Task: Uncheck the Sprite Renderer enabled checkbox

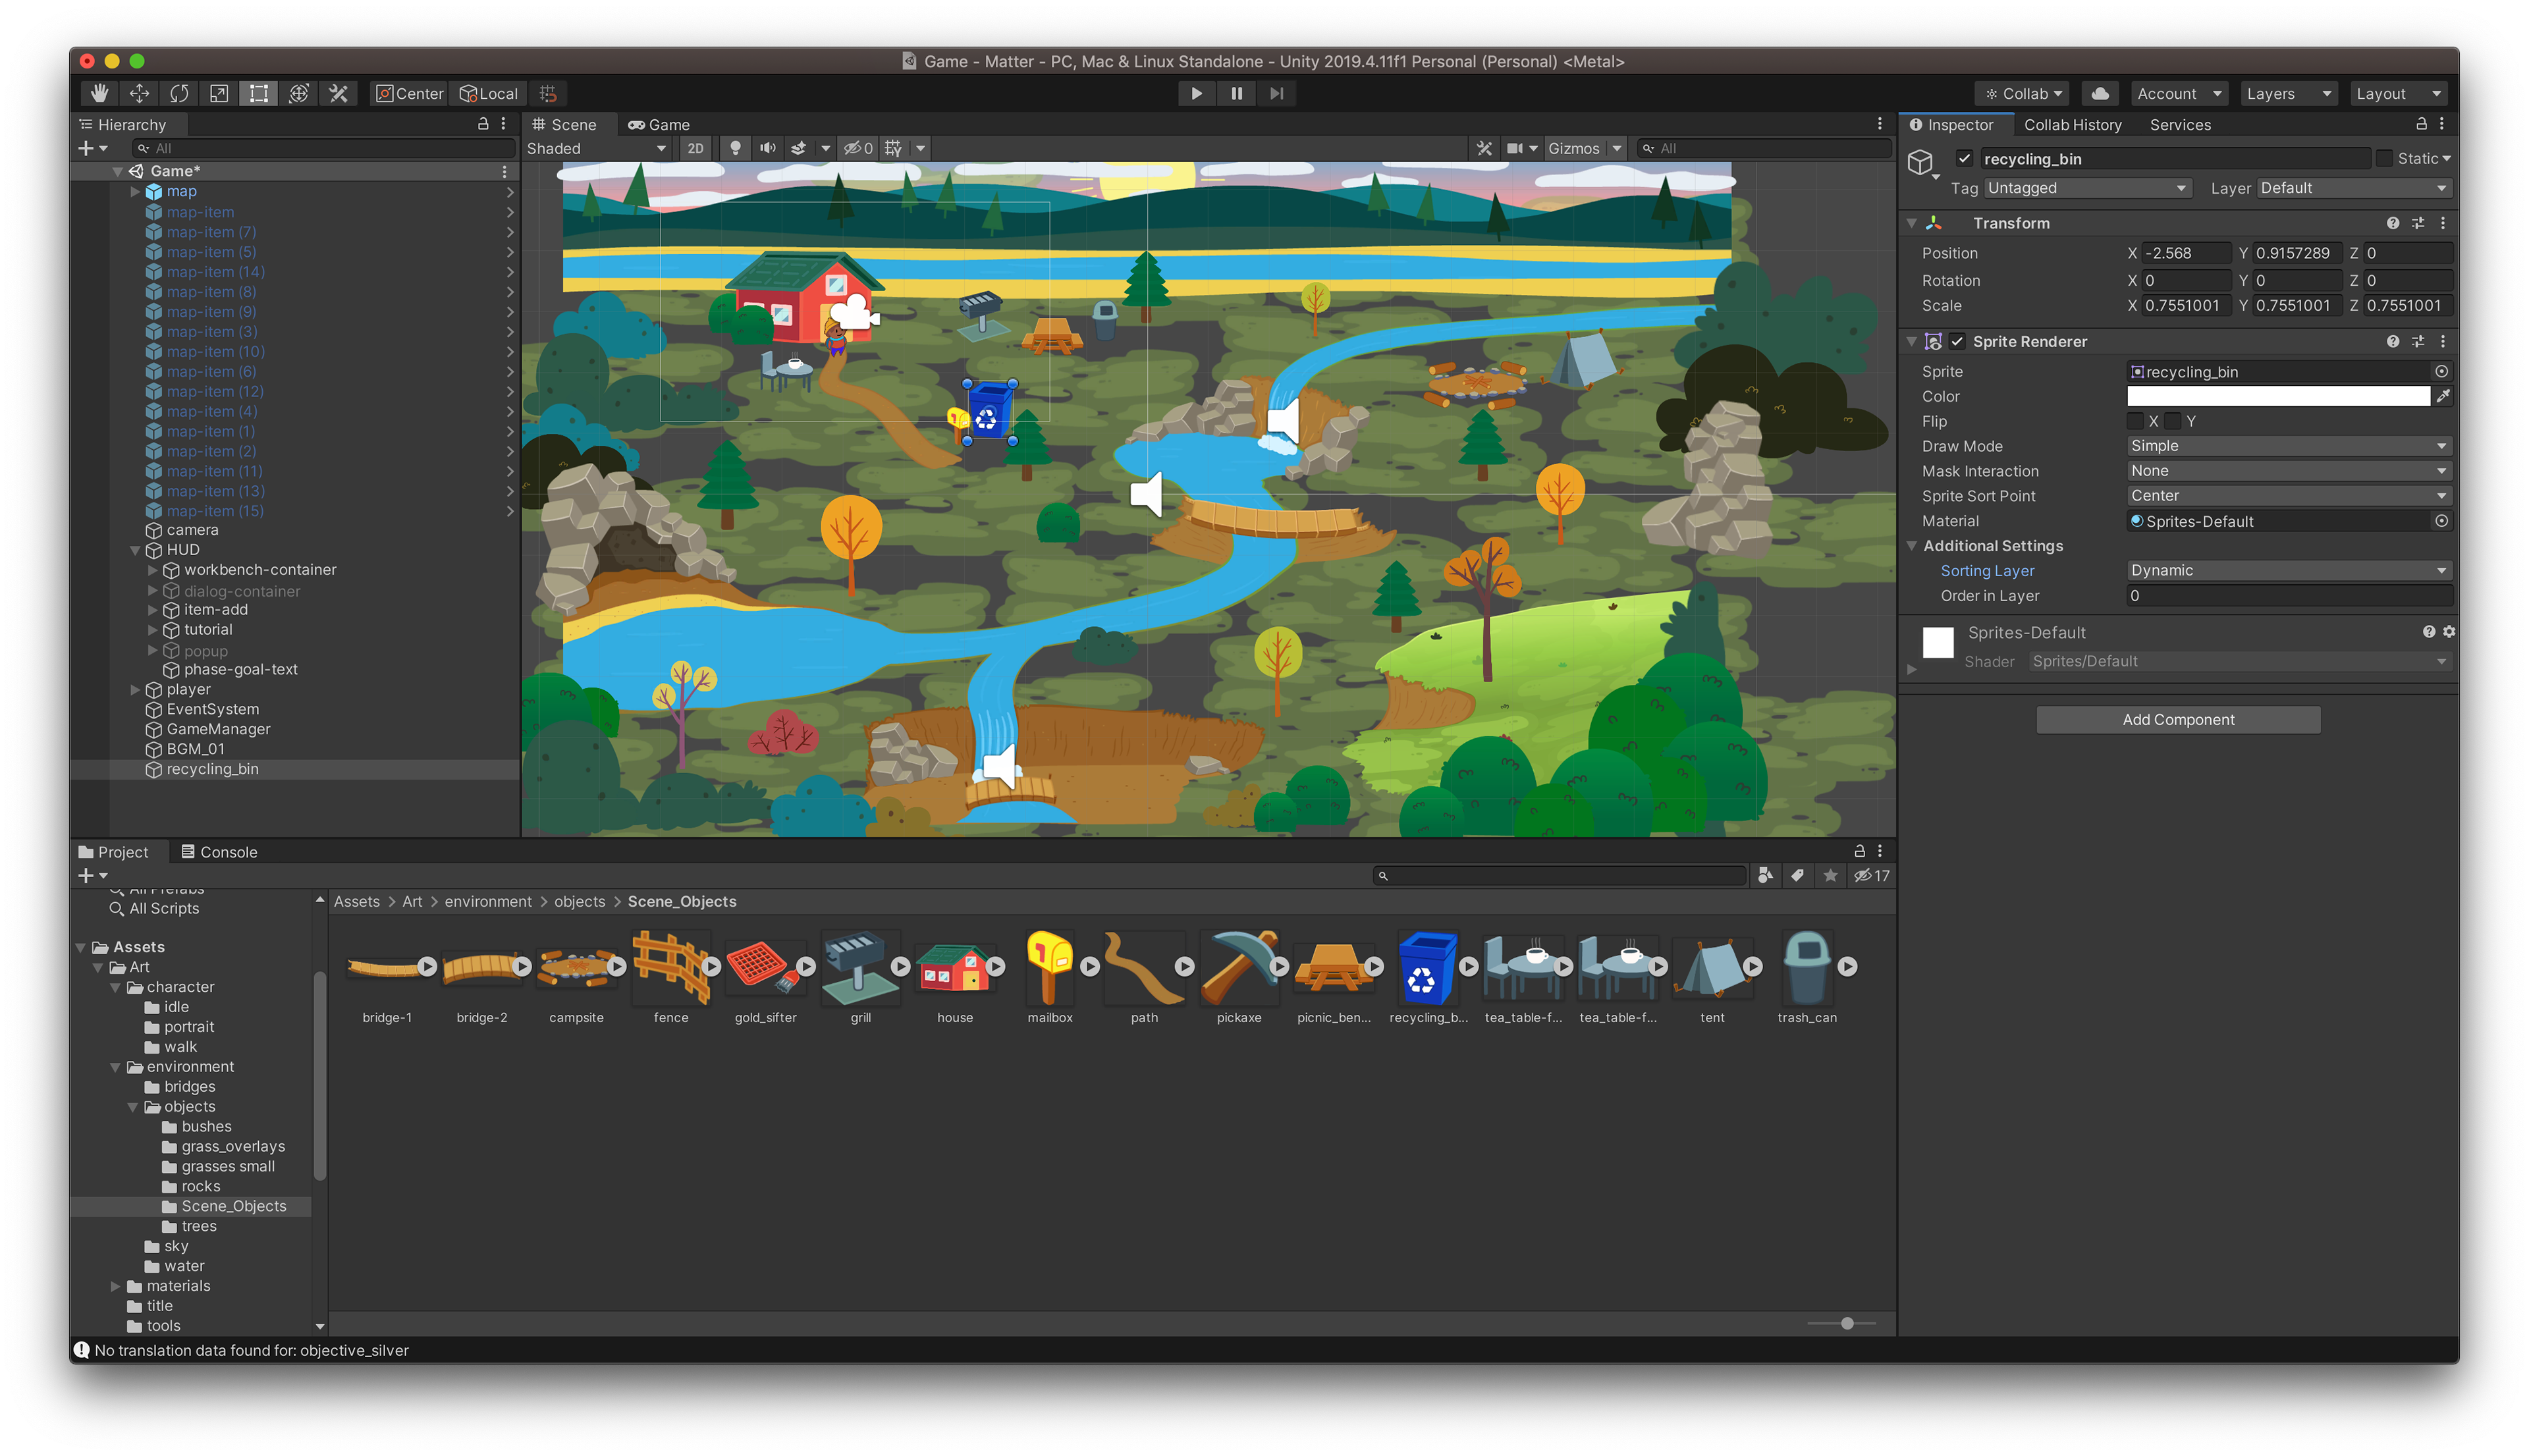Action: click(1957, 341)
